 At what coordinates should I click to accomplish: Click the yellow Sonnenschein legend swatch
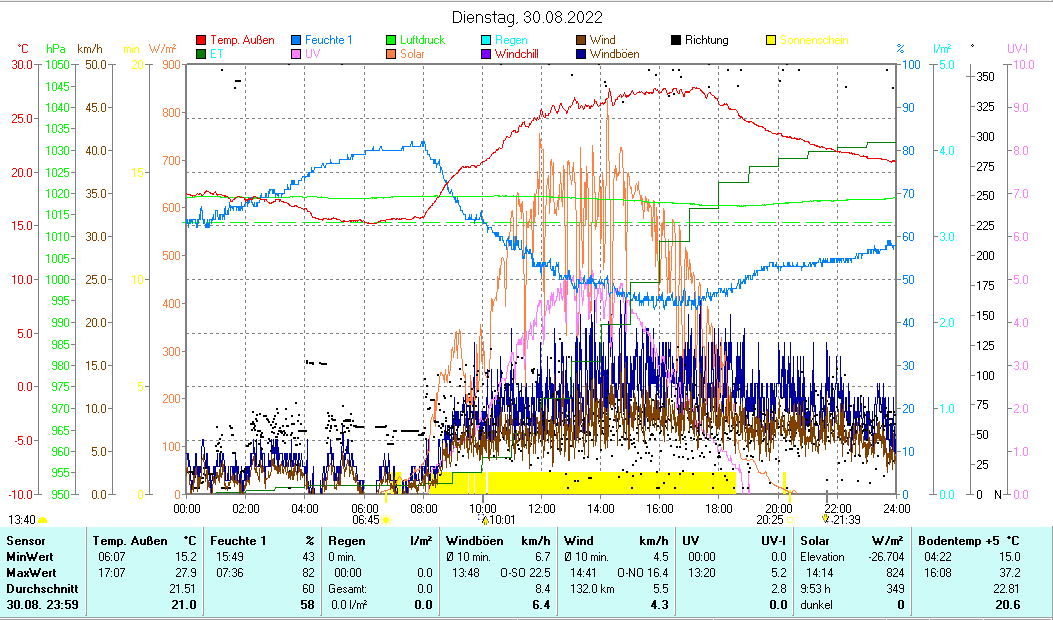[x=771, y=40]
